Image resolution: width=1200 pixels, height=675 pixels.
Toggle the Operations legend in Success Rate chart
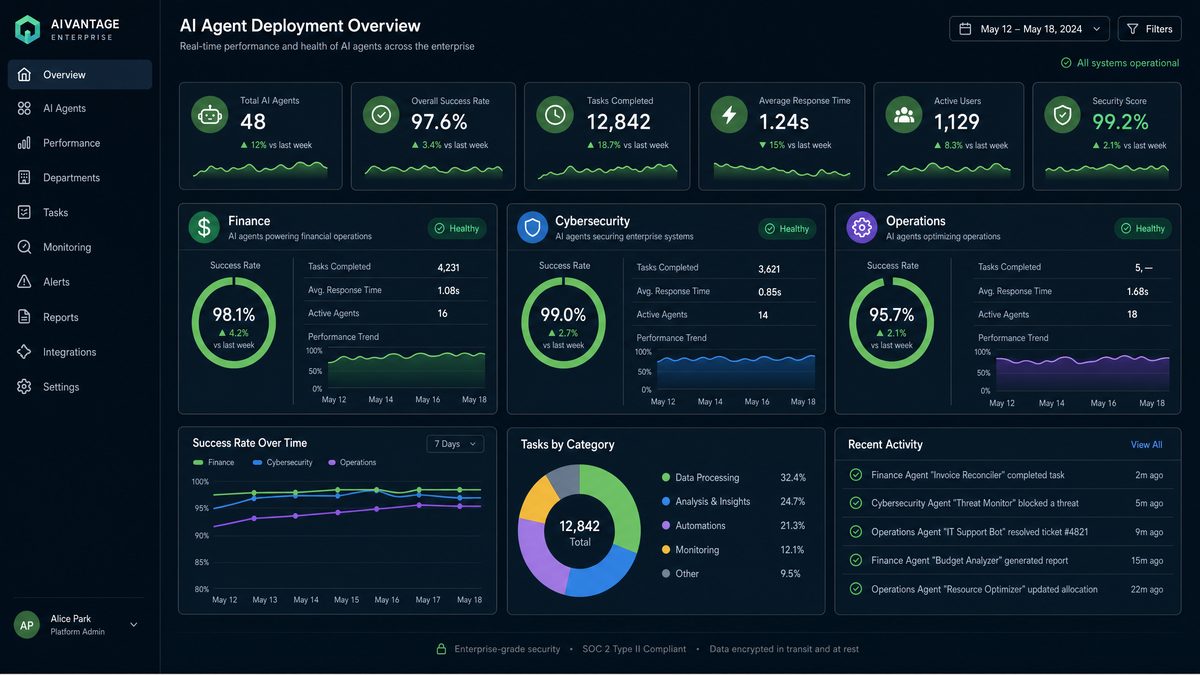point(351,462)
